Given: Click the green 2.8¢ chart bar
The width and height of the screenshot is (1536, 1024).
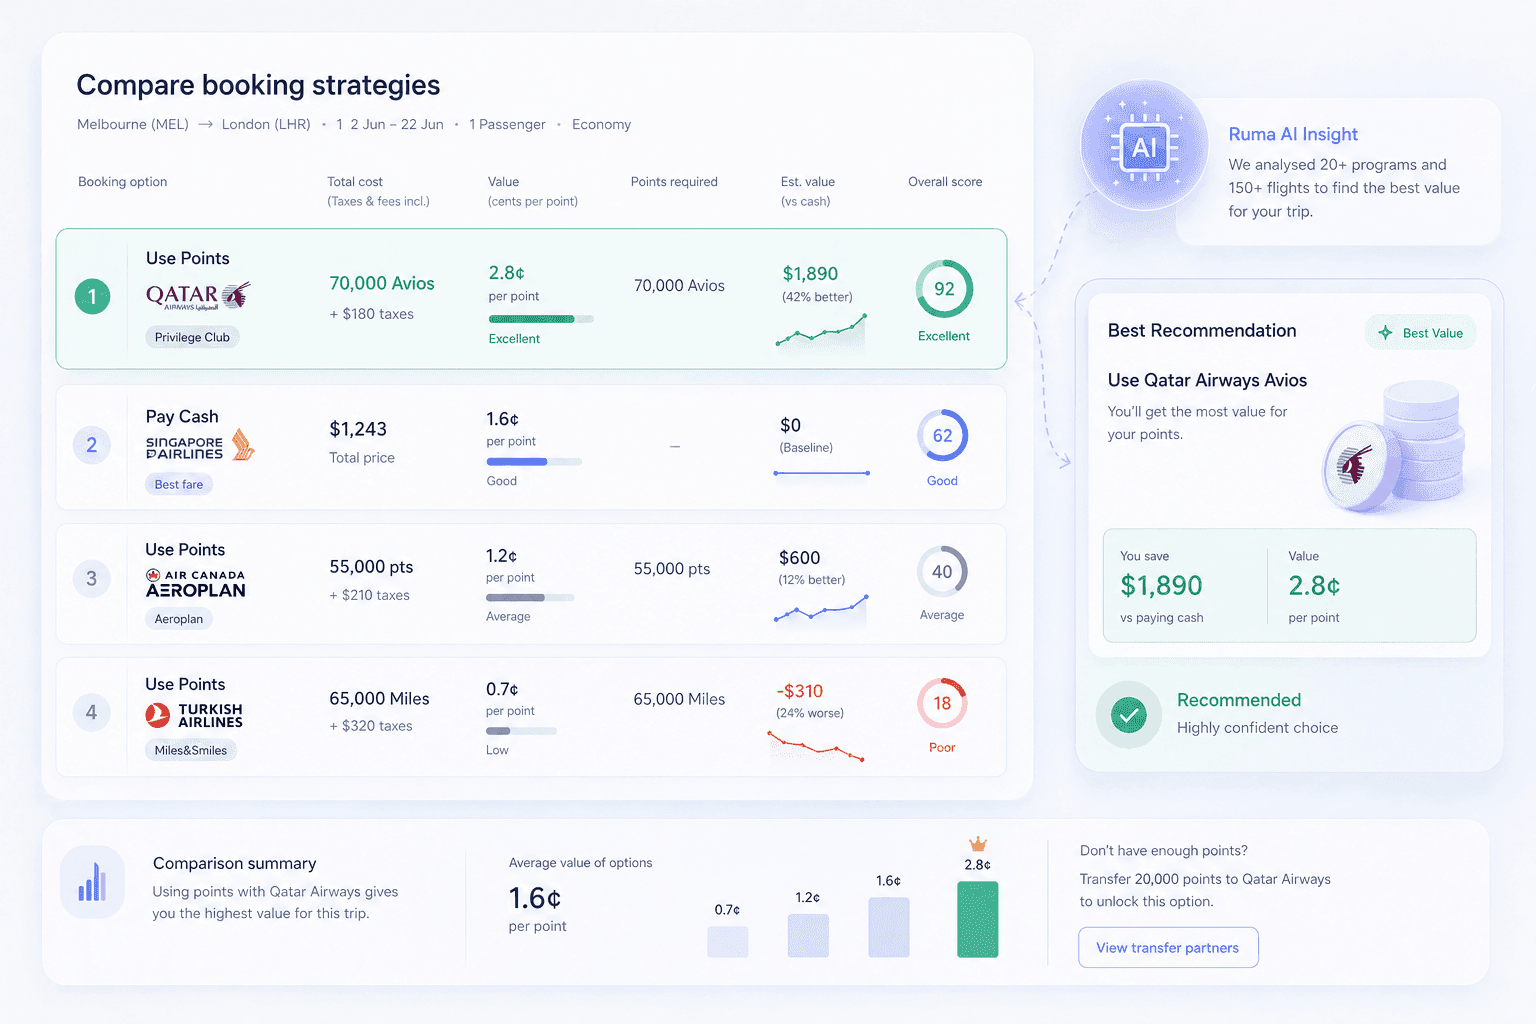Looking at the screenshot, I should pyautogui.click(x=978, y=920).
